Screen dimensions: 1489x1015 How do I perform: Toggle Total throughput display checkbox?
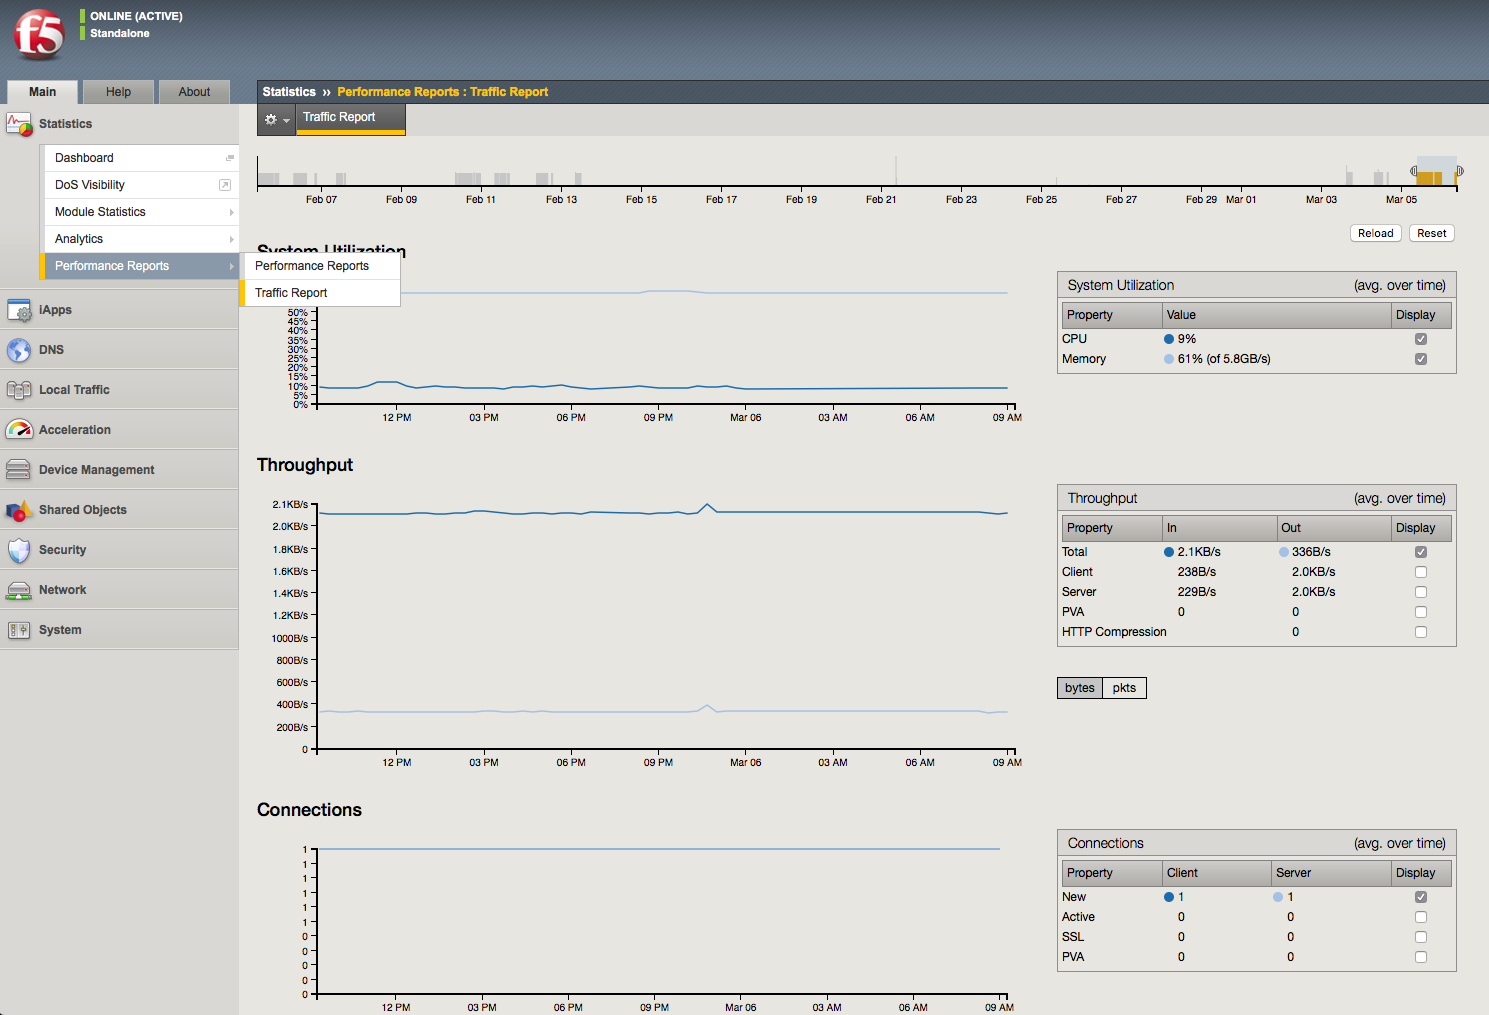click(1421, 552)
